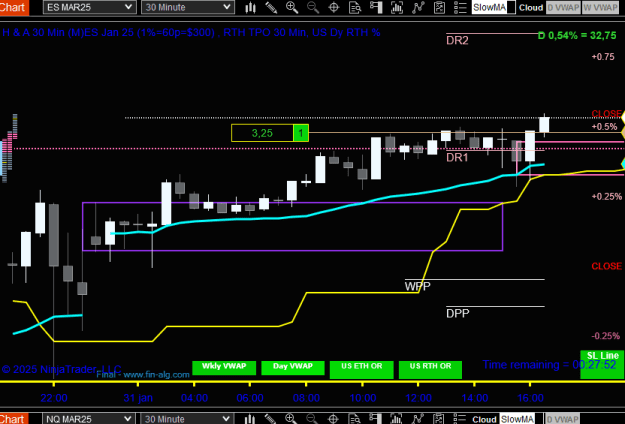
Task: Select the orange Chart tab of ES window
Action: [14, 7]
